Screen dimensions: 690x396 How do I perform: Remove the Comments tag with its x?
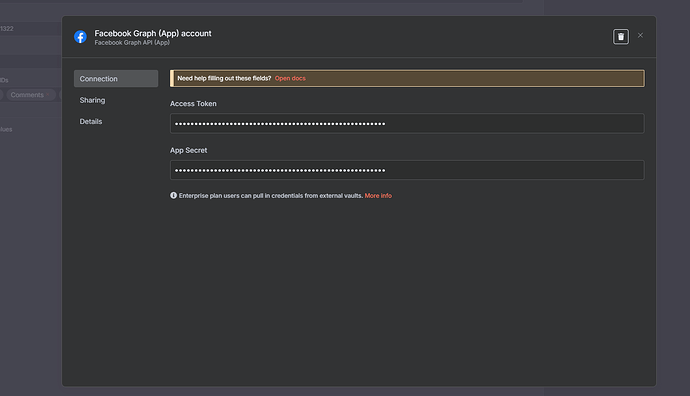coord(48,95)
